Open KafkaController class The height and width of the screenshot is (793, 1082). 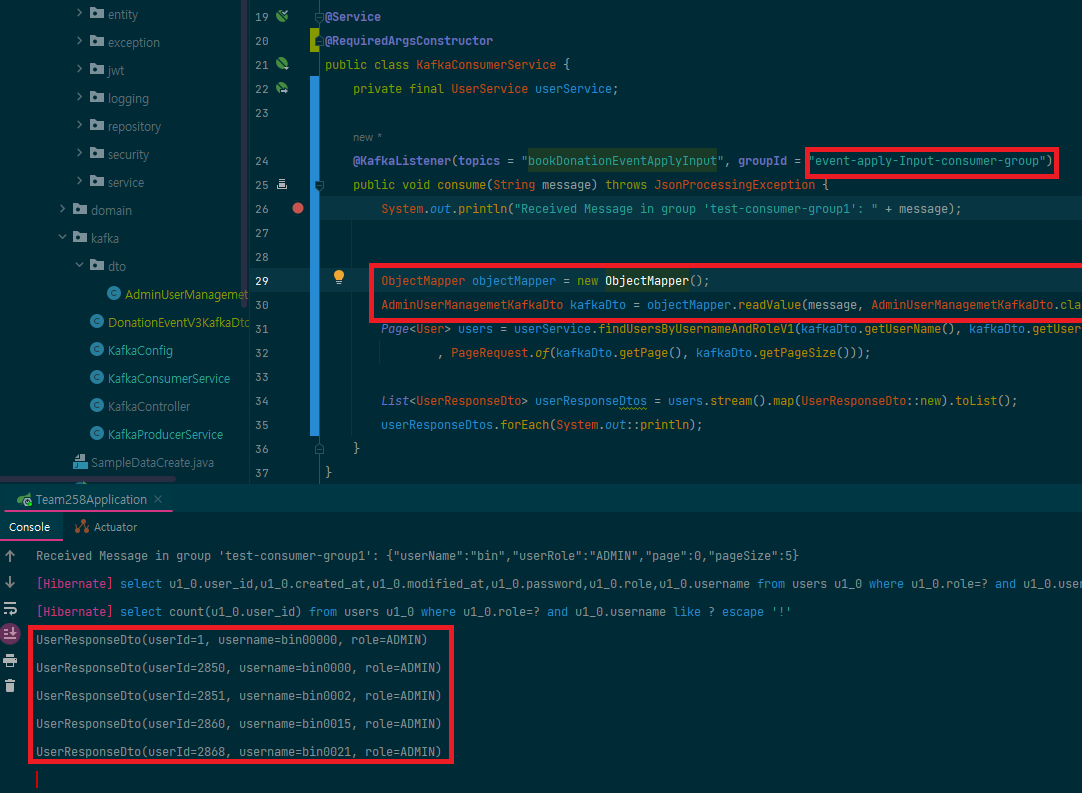pyautogui.click(x=148, y=407)
